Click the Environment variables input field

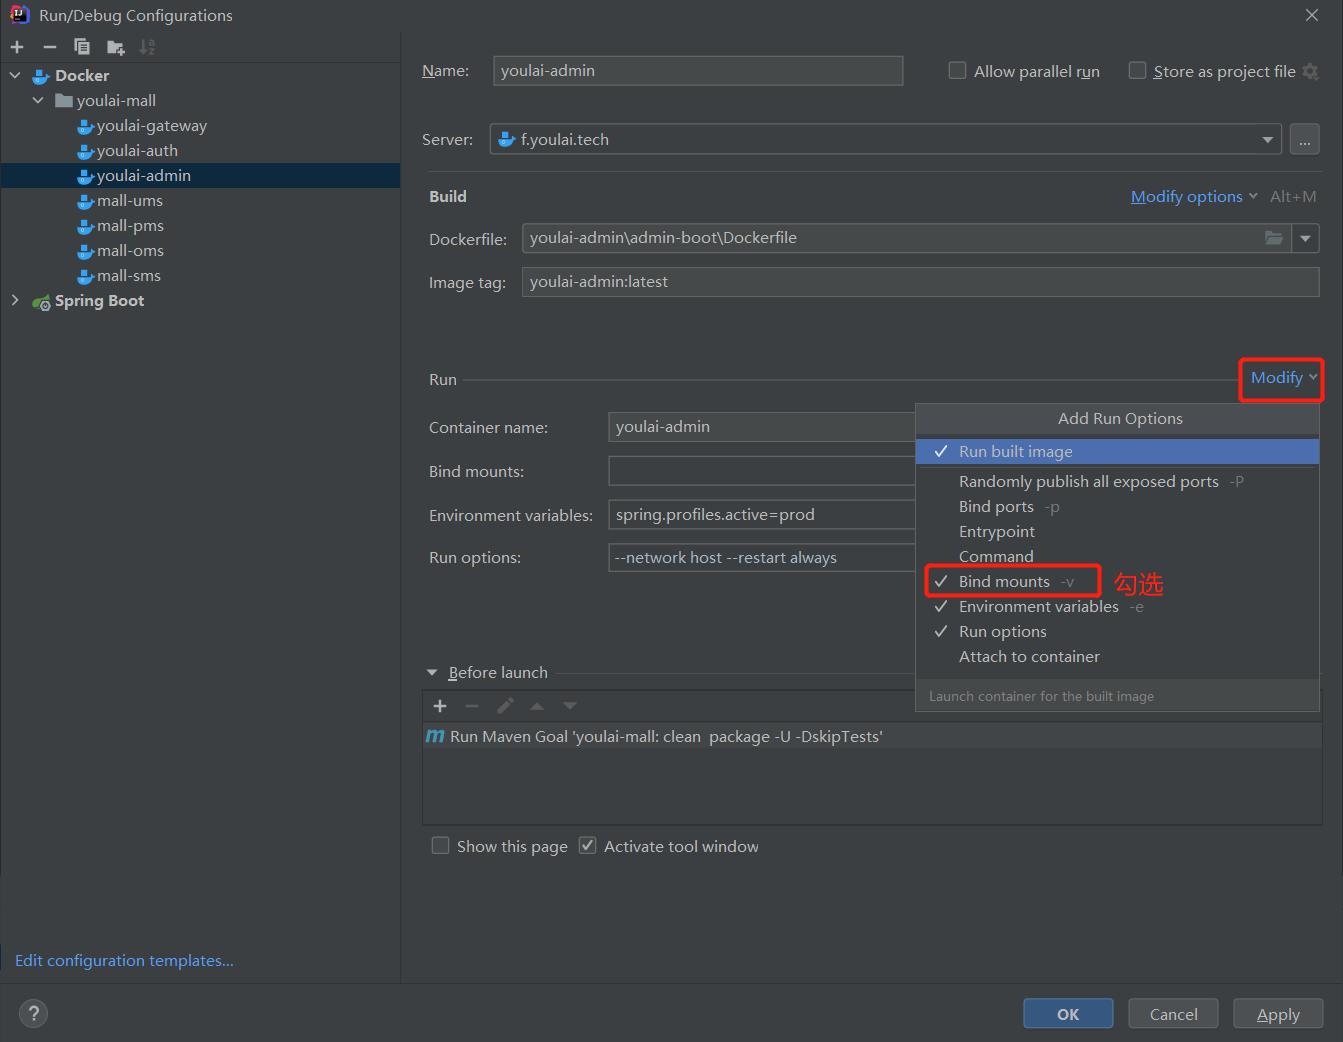coord(762,515)
